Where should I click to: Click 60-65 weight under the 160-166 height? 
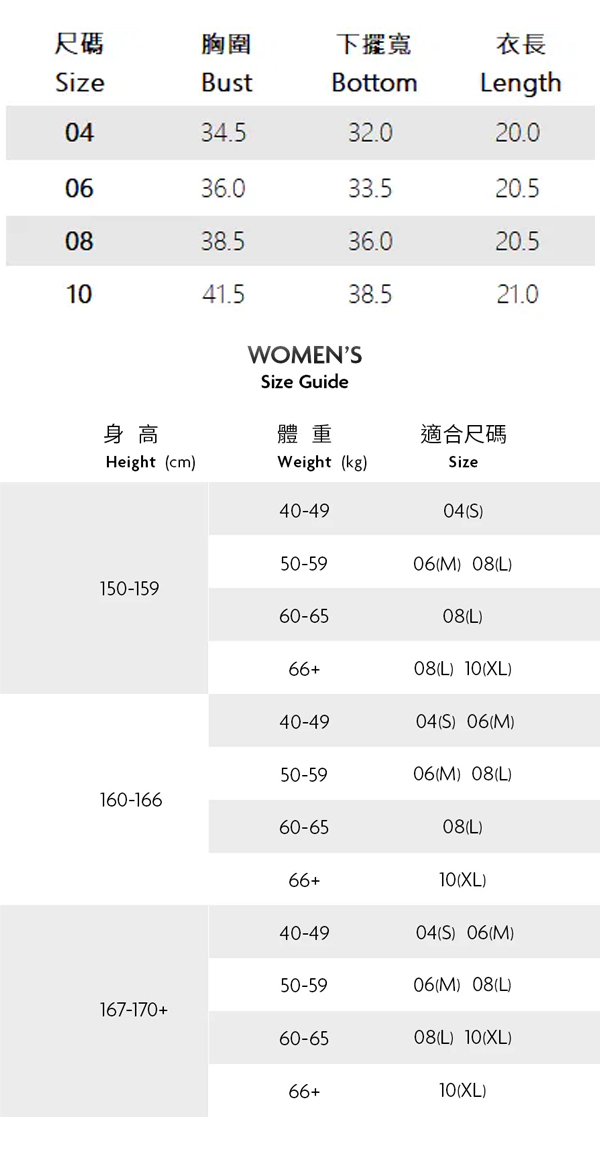point(304,828)
